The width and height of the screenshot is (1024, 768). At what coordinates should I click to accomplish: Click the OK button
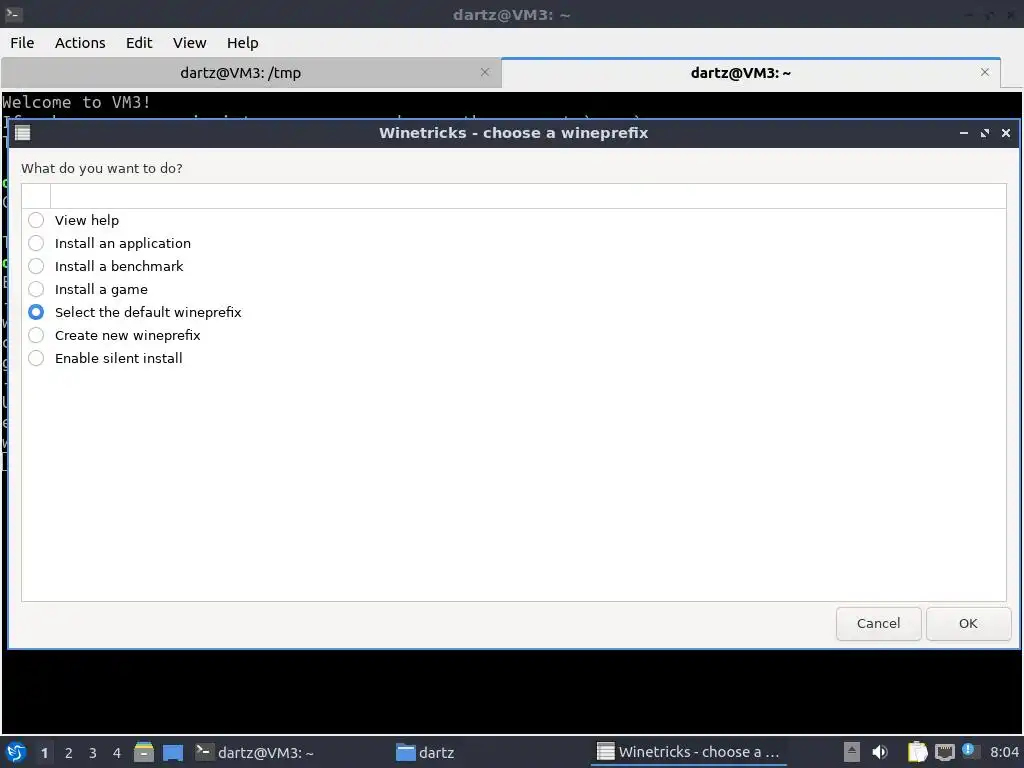point(968,624)
